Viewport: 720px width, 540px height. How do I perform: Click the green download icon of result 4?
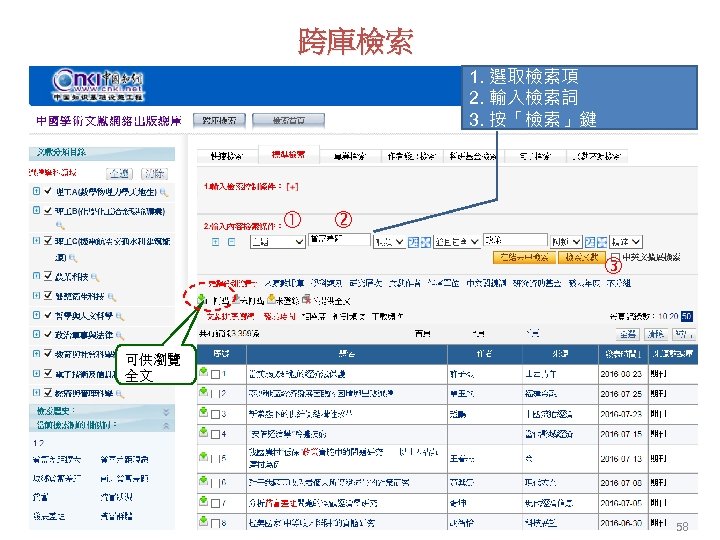(203, 432)
